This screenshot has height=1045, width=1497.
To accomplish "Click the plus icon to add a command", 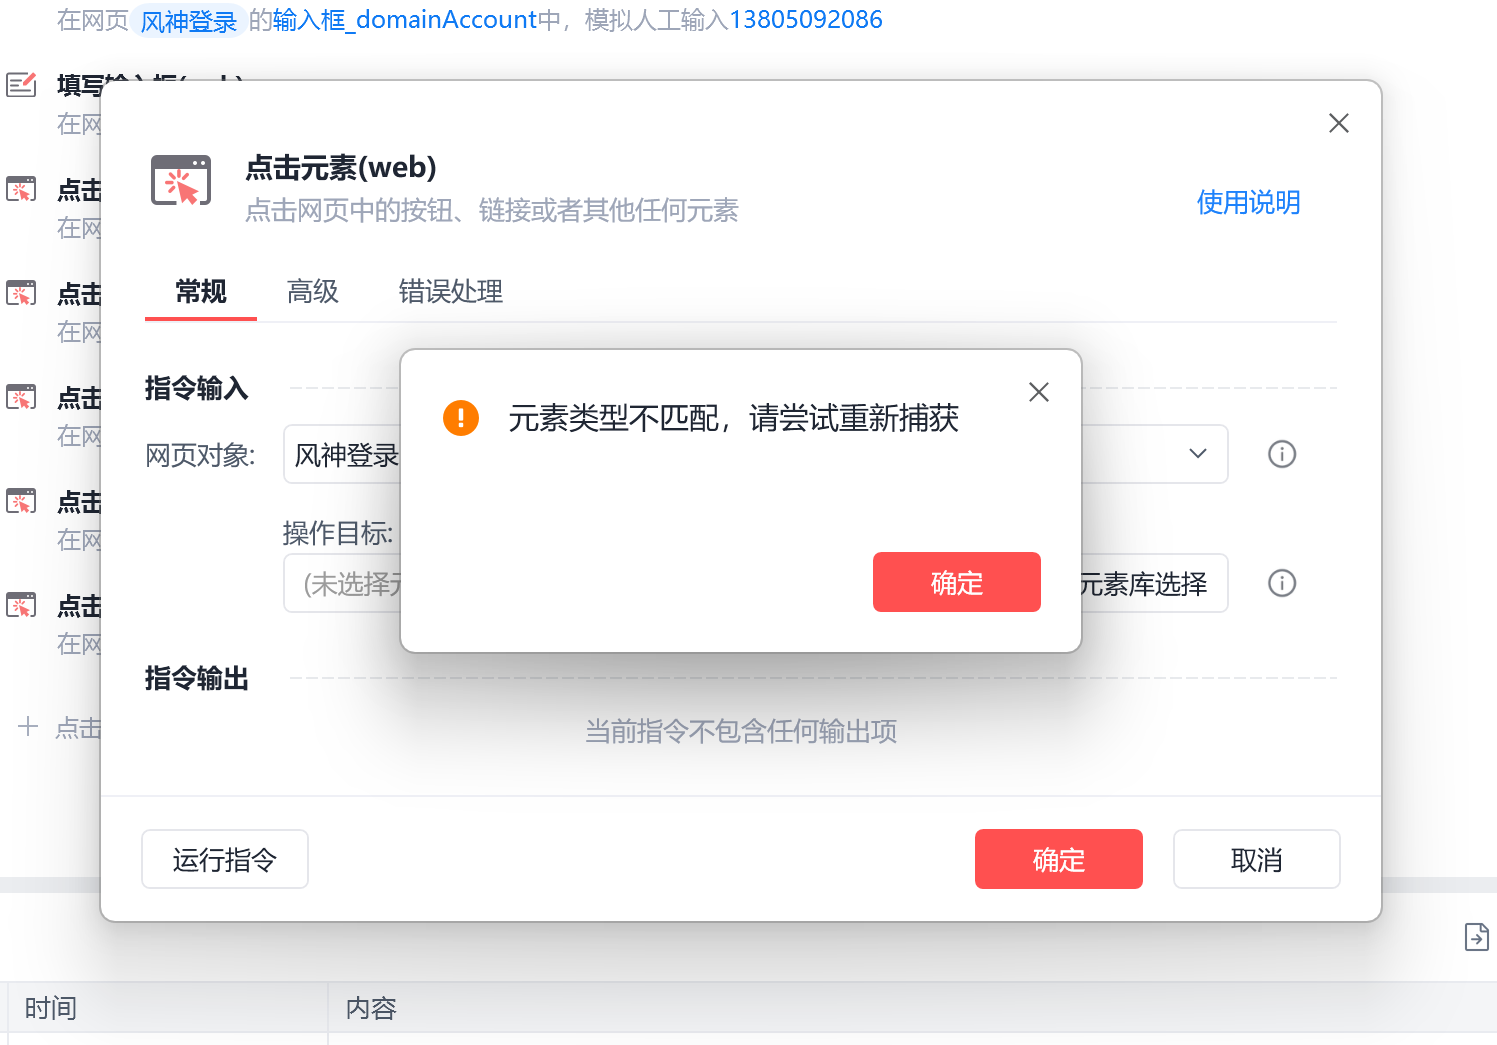I will click(x=28, y=727).
